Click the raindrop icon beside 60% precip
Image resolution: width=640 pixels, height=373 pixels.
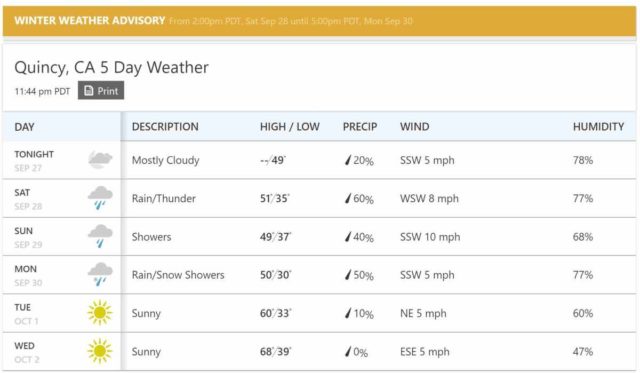(348, 198)
